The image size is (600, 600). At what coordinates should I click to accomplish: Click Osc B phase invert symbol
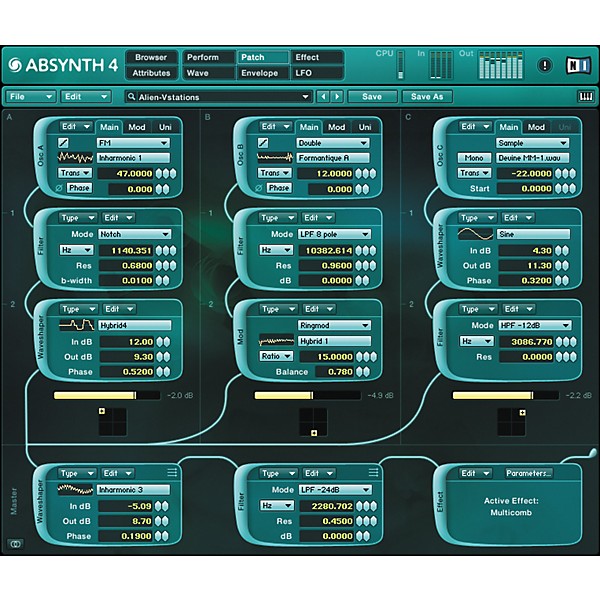259,188
